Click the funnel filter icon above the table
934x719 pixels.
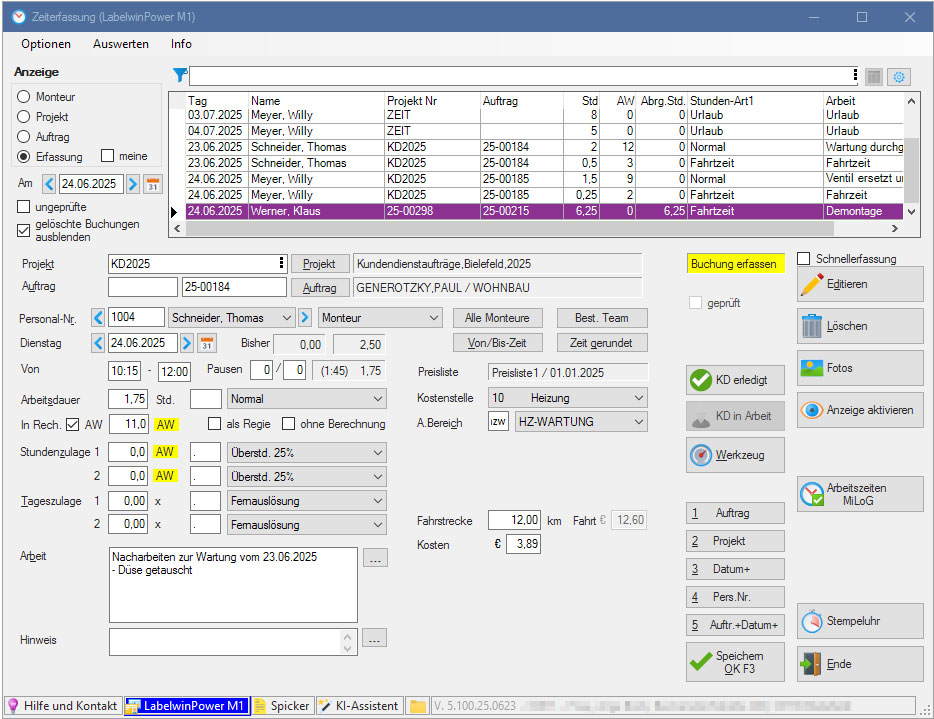pyautogui.click(x=179, y=75)
